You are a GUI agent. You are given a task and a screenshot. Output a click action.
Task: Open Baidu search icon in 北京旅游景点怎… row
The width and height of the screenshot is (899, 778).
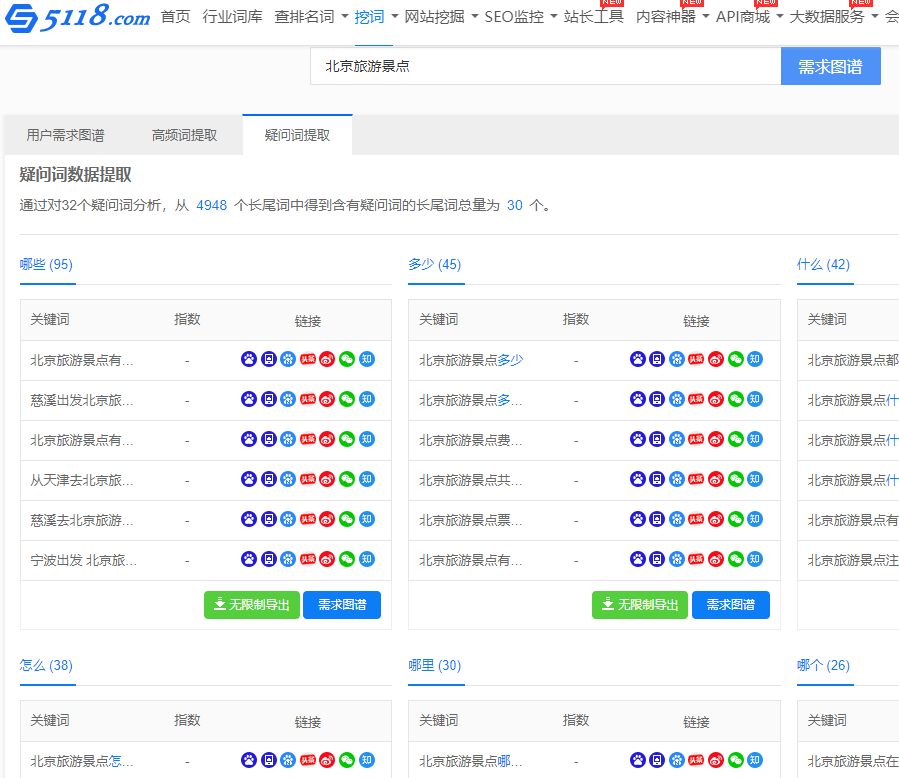[249, 760]
